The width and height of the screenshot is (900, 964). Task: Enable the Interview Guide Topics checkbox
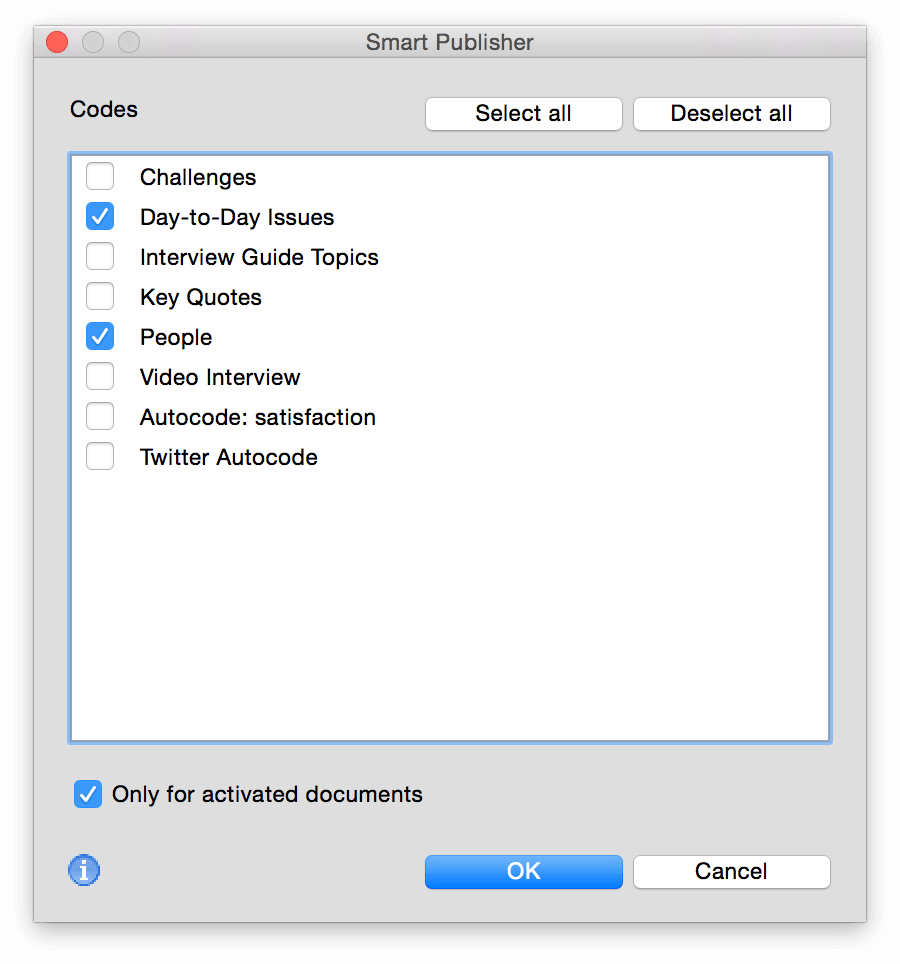(100, 256)
